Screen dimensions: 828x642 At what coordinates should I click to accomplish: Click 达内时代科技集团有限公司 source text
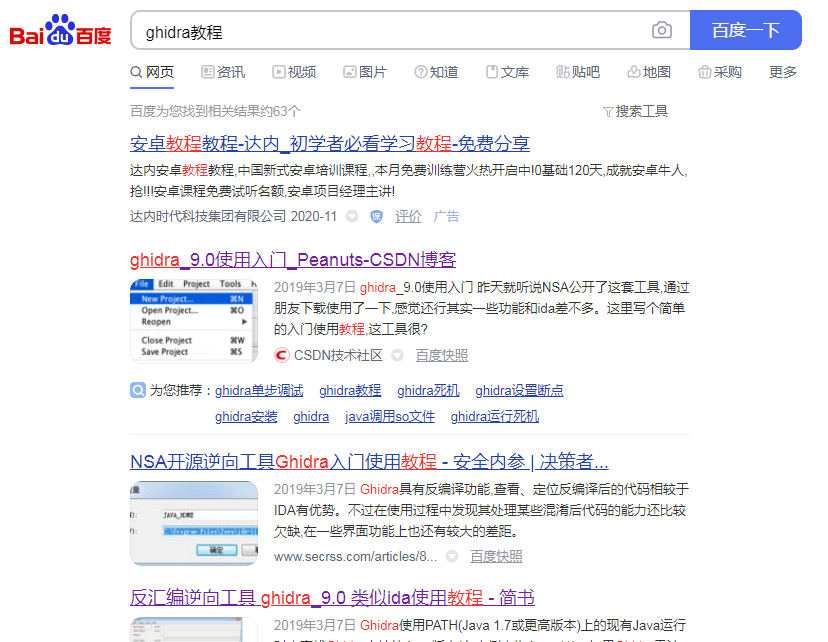click(208, 216)
